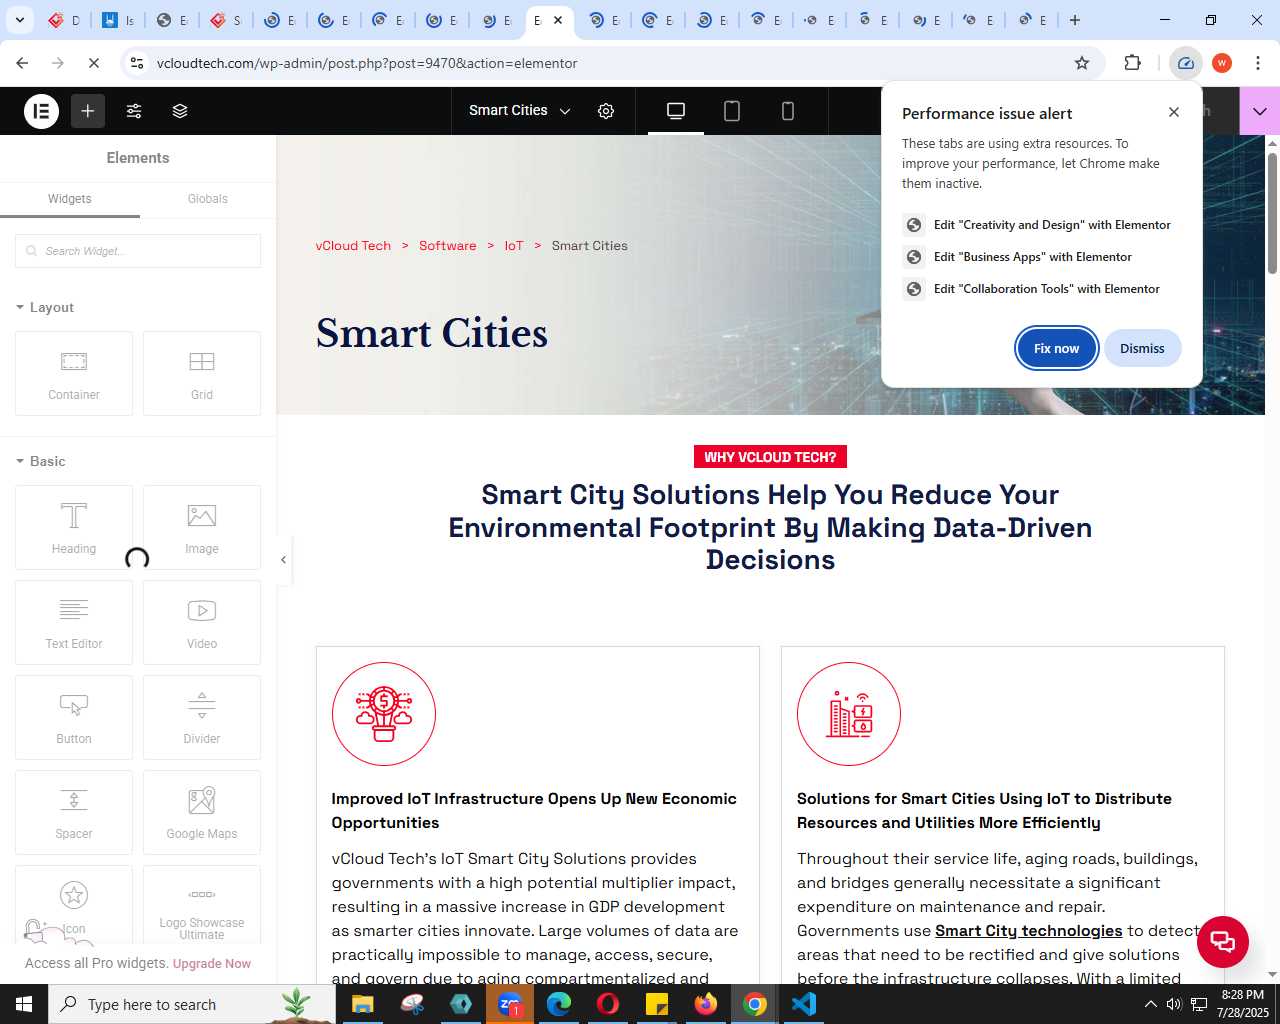The width and height of the screenshot is (1280, 1024).
Task: Open Microsoft Edge from taskbar
Action: point(559,1004)
